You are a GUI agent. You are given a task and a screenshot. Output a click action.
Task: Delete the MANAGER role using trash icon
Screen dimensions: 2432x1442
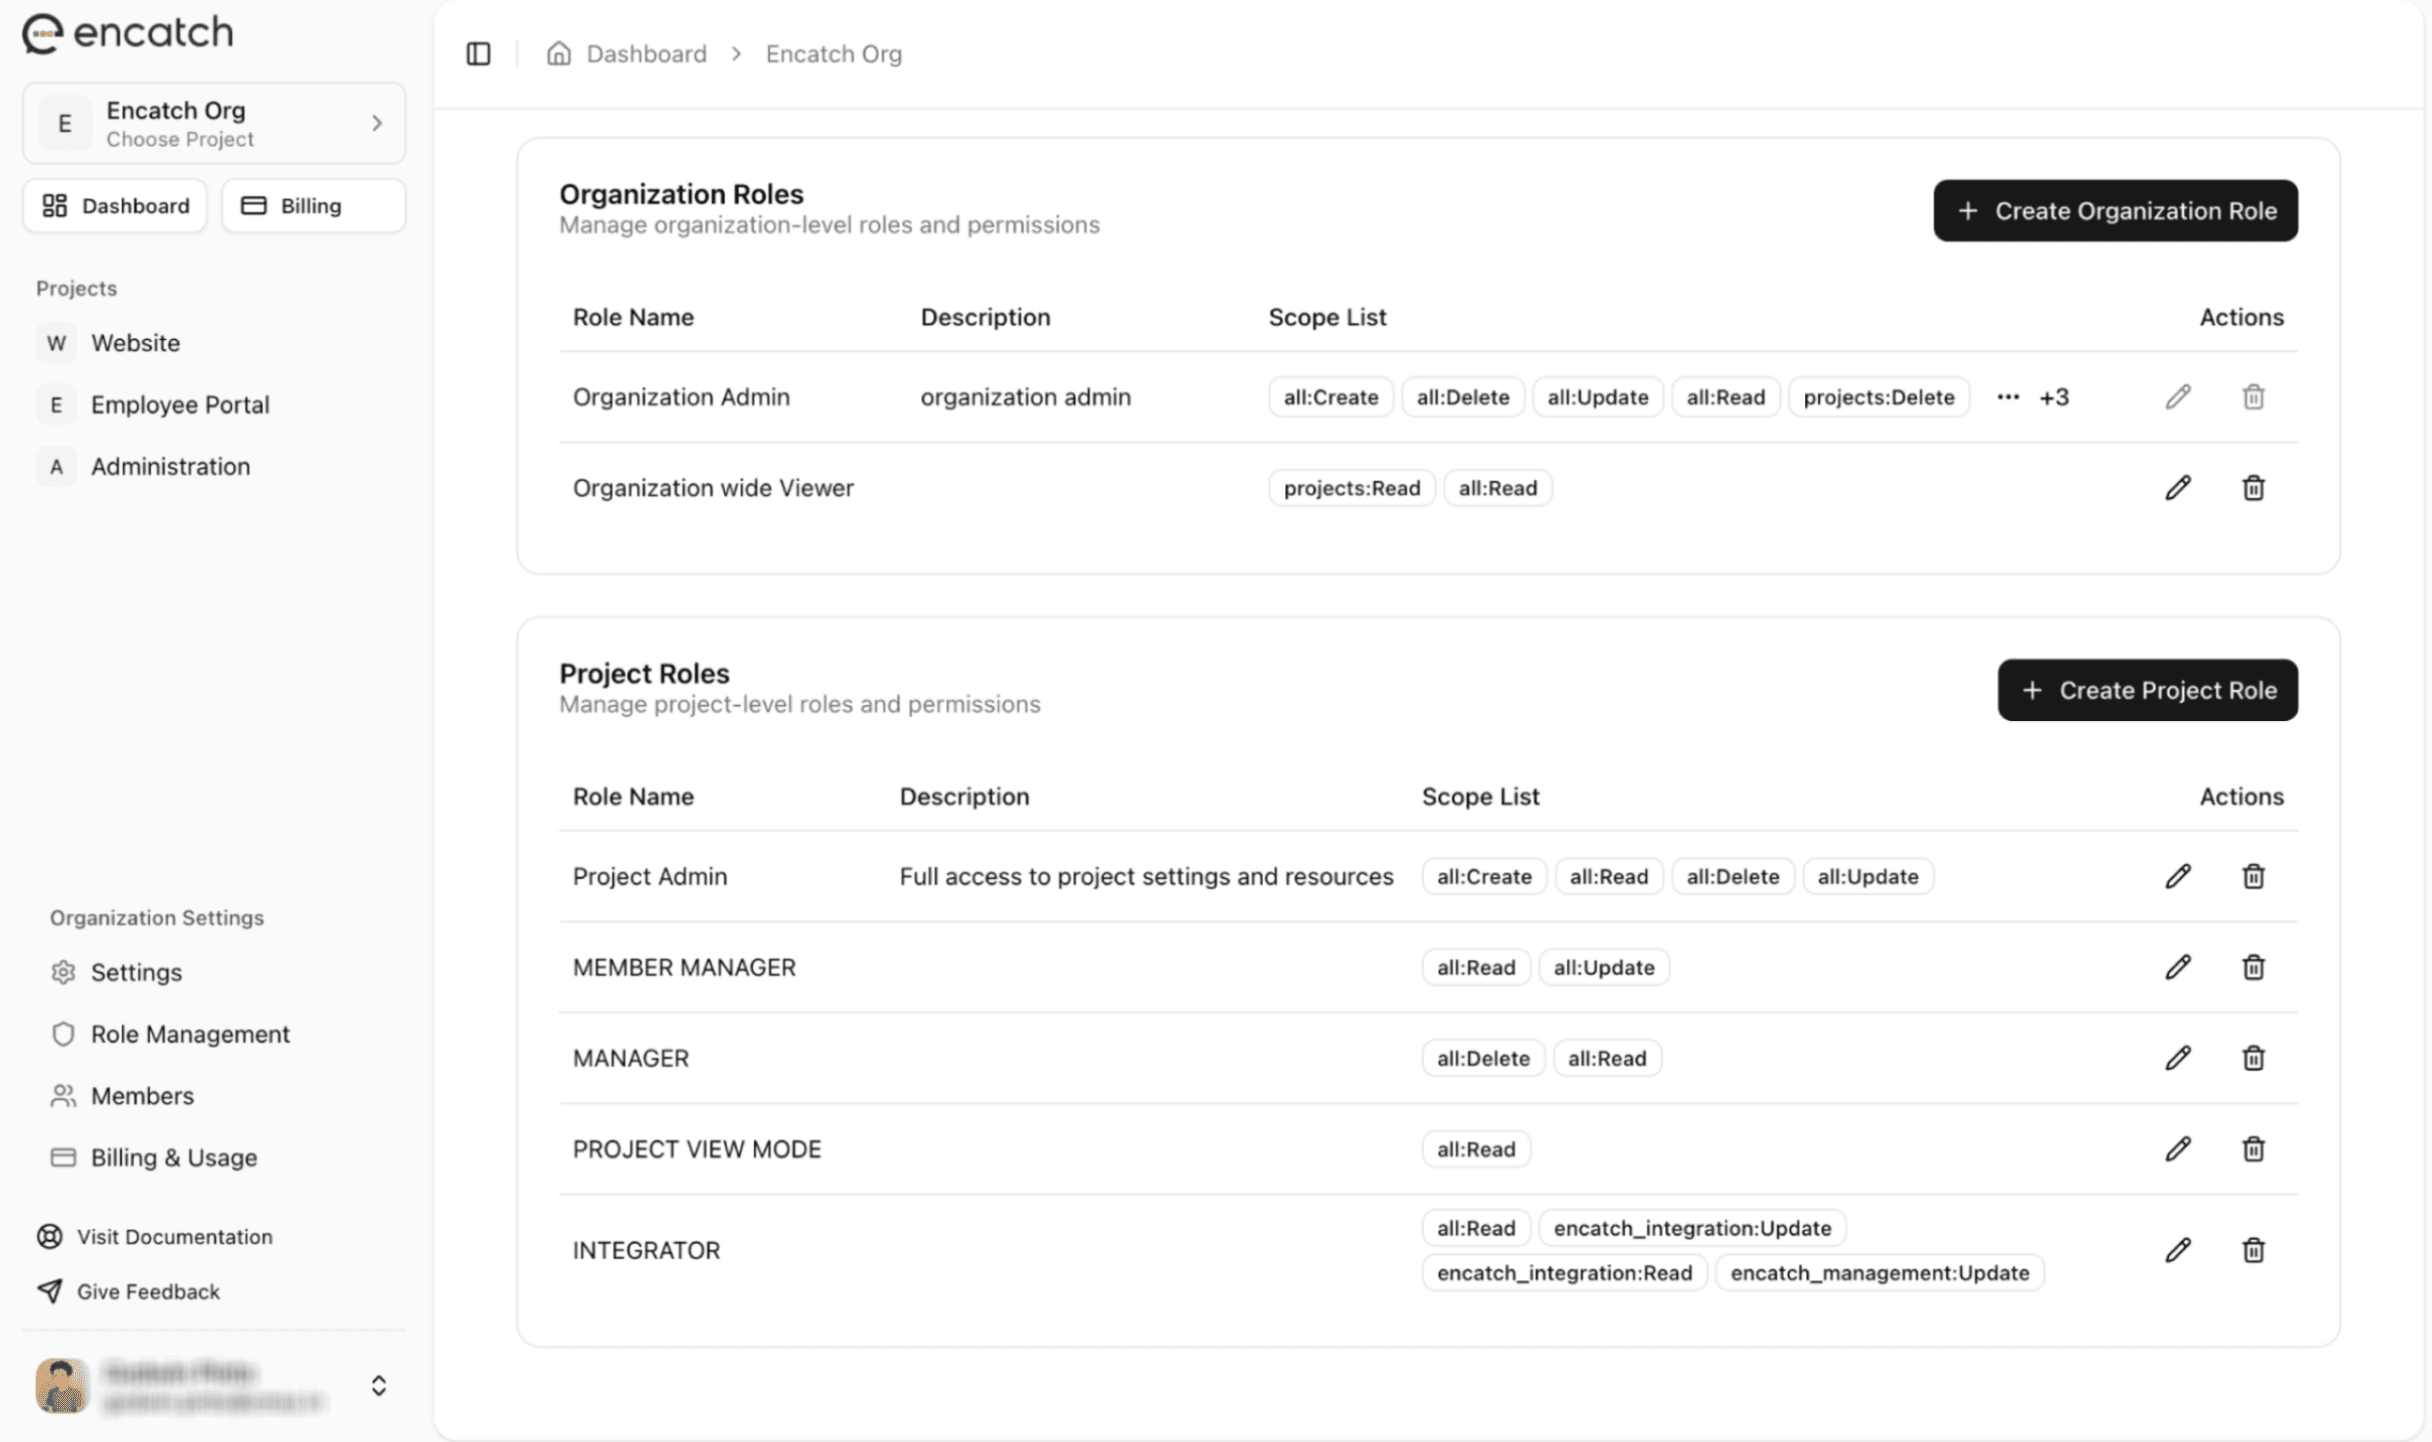(x=2253, y=1057)
